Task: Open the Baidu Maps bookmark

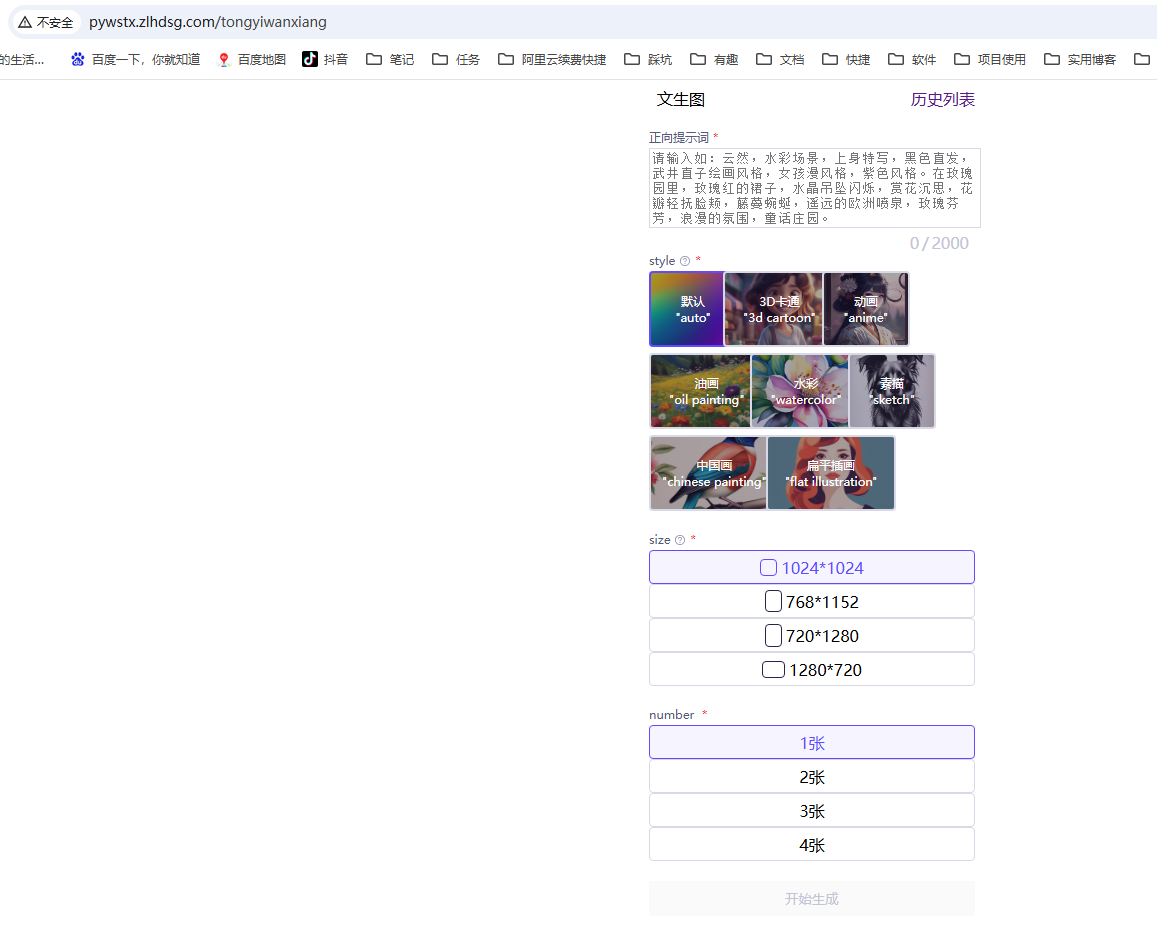Action: 252,59
